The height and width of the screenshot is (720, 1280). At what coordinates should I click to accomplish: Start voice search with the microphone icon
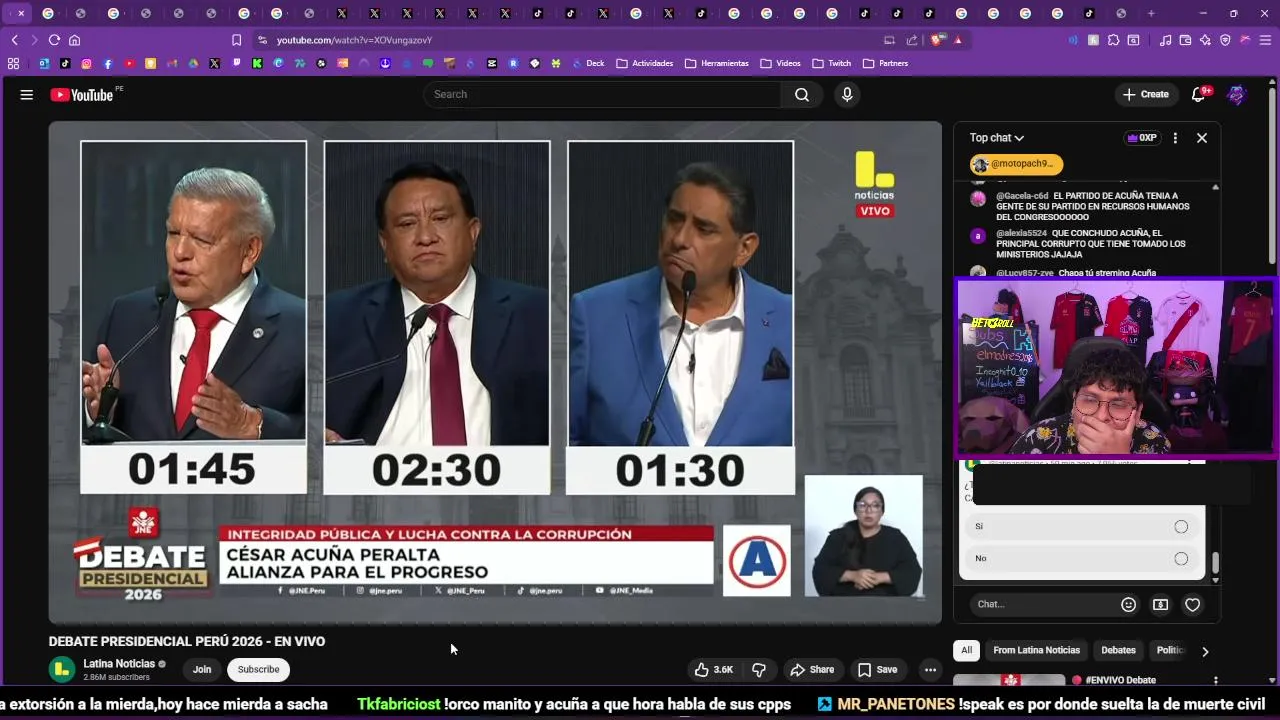(847, 94)
